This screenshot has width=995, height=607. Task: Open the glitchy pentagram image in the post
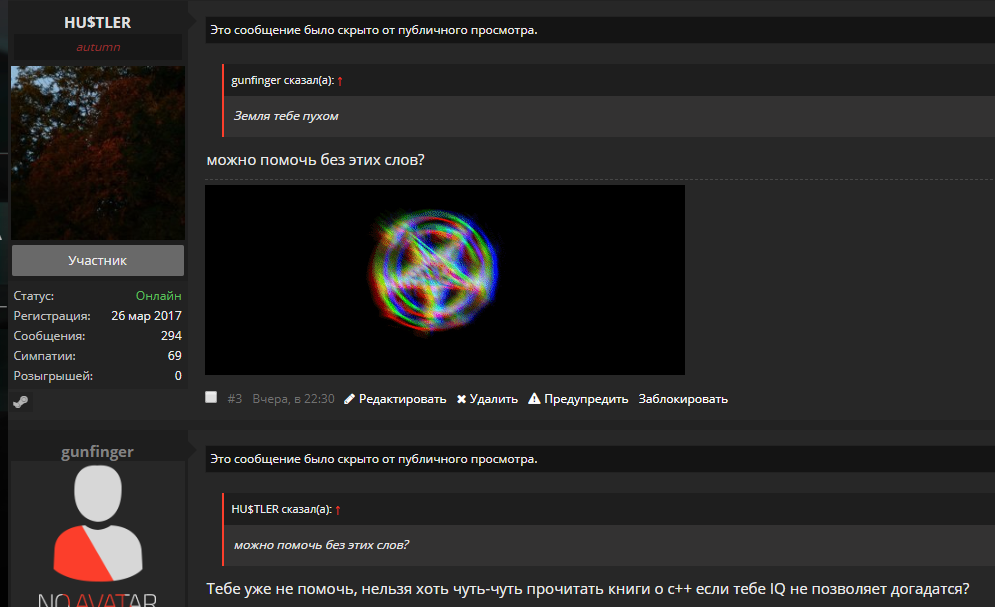click(445, 280)
